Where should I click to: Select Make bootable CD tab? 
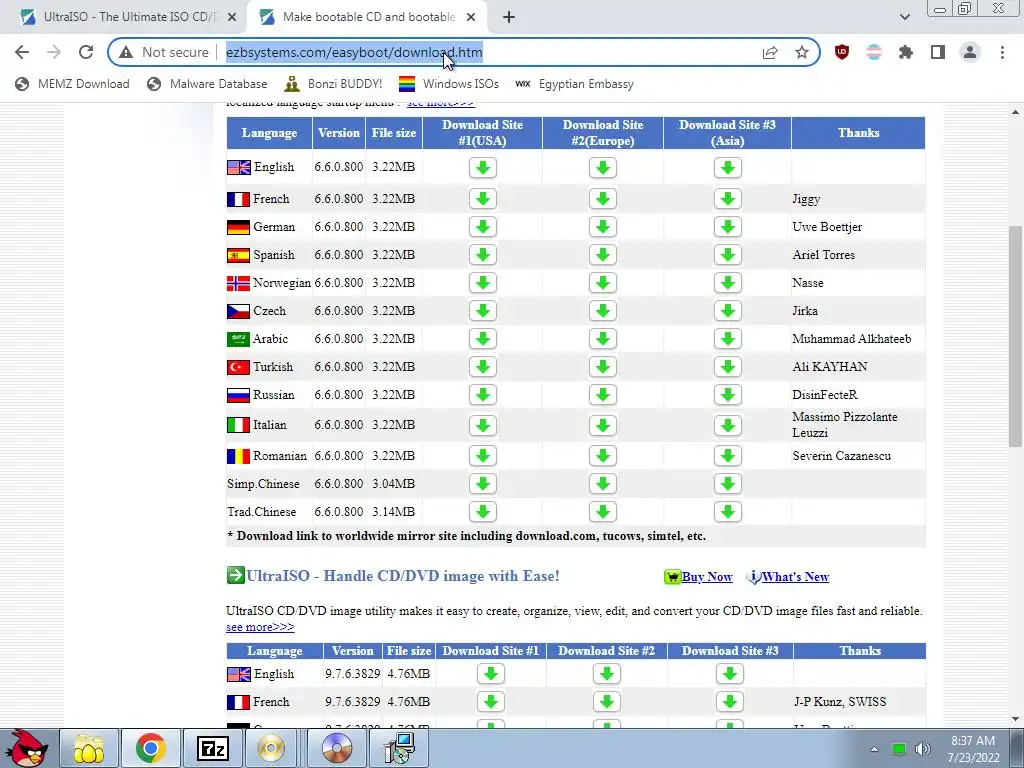(368, 17)
